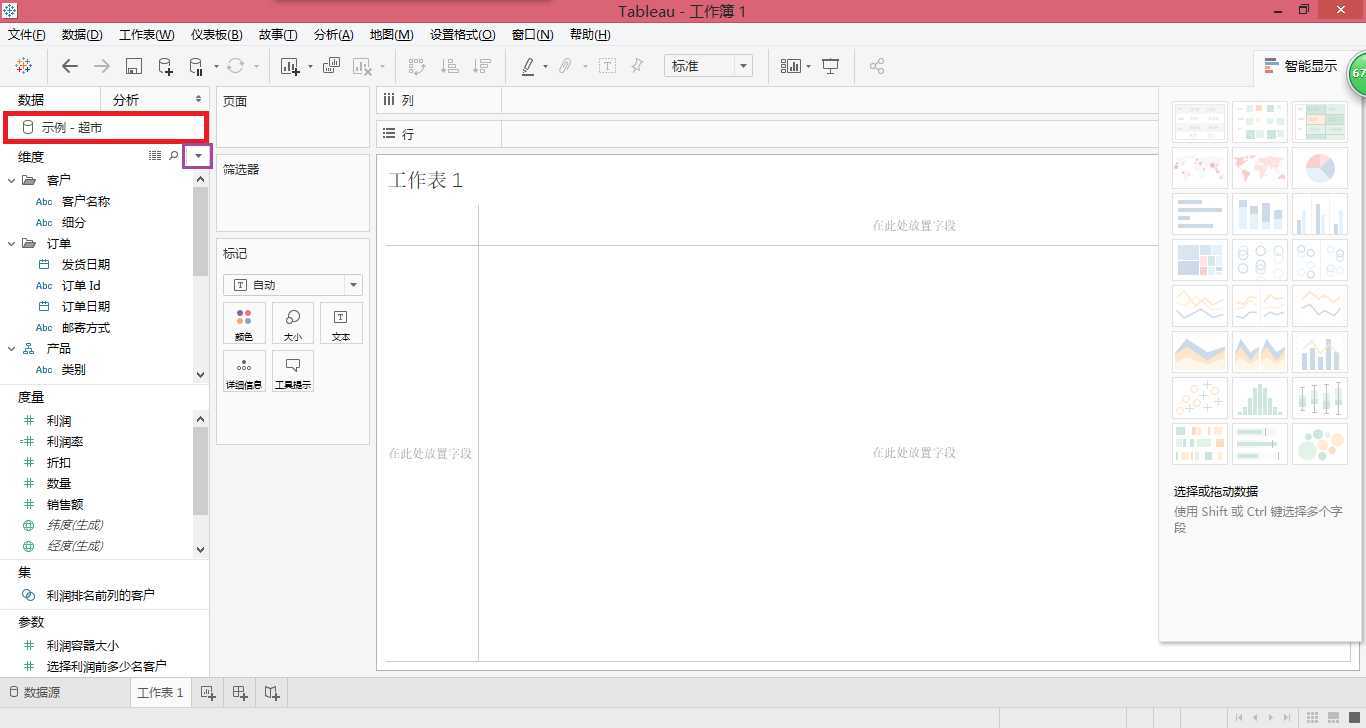Screen dimensions: 1366x728
Task: Add a new data source via toolbar
Action: point(165,67)
